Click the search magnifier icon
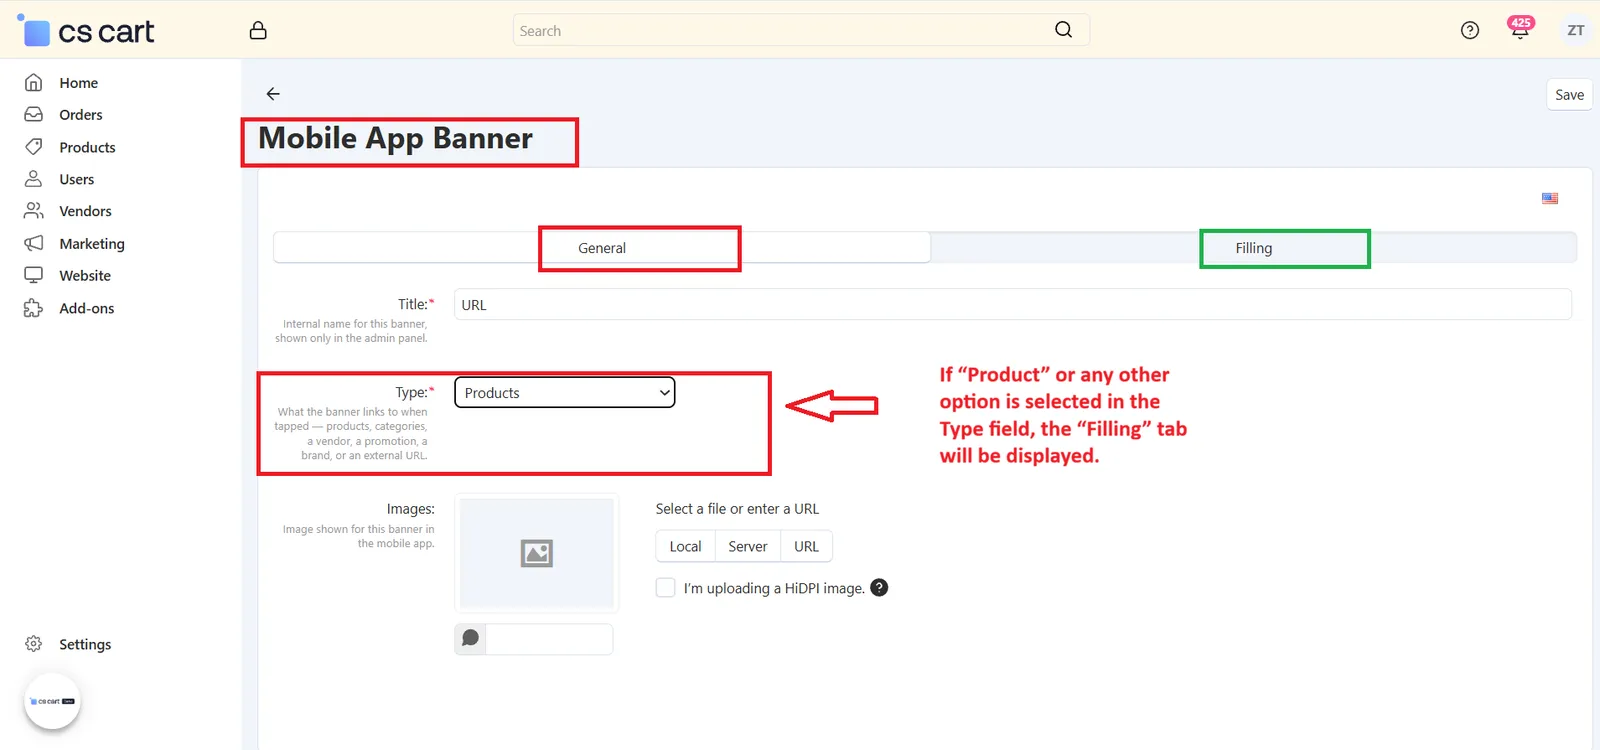The height and width of the screenshot is (750, 1600). click(1063, 30)
